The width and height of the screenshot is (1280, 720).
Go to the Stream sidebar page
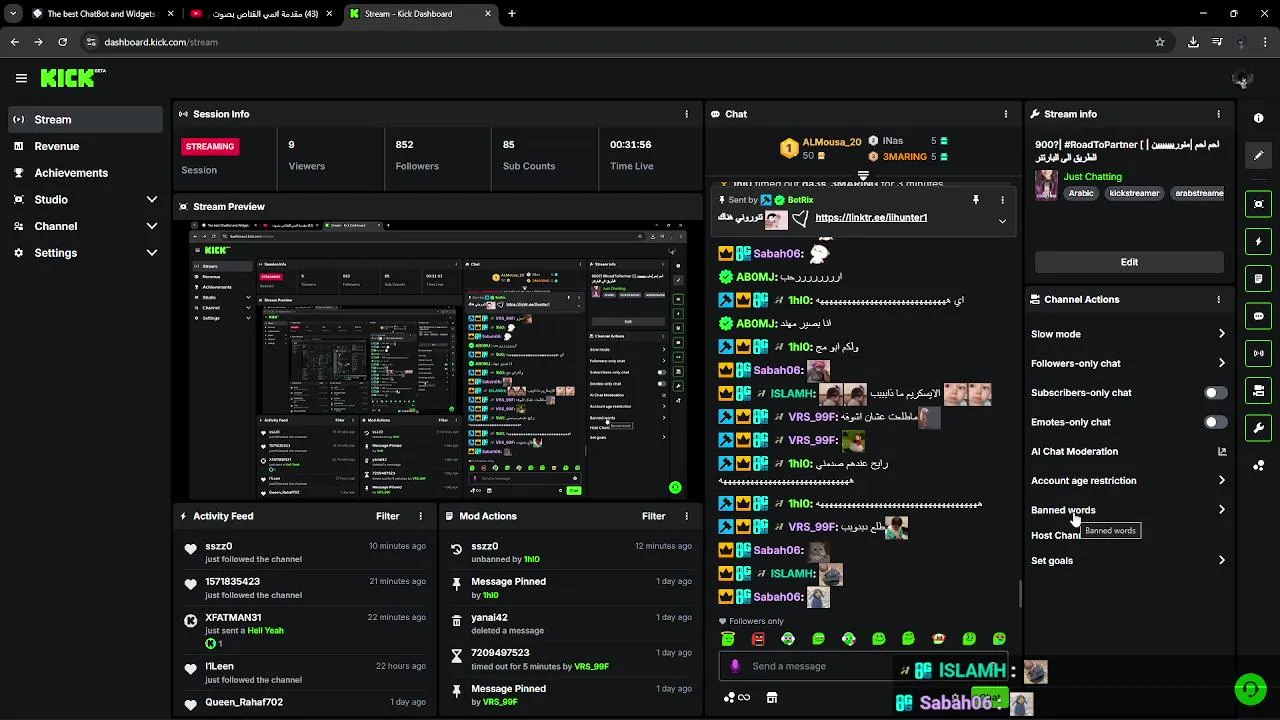pos(83,119)
